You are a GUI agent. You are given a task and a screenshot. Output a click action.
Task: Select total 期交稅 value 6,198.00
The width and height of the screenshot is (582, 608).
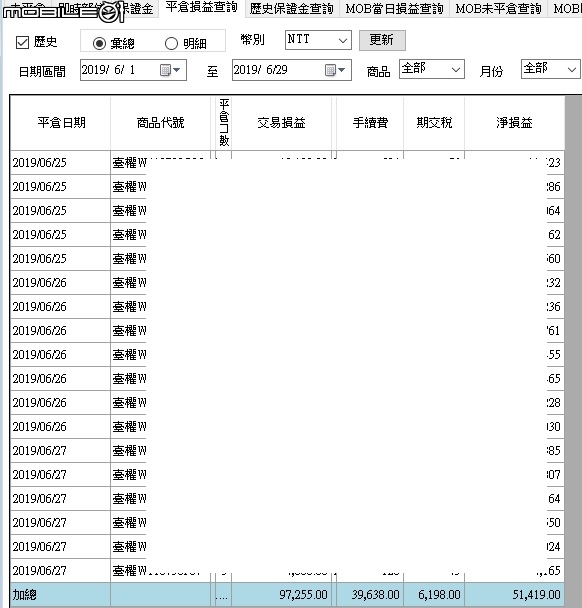point(439,594)
